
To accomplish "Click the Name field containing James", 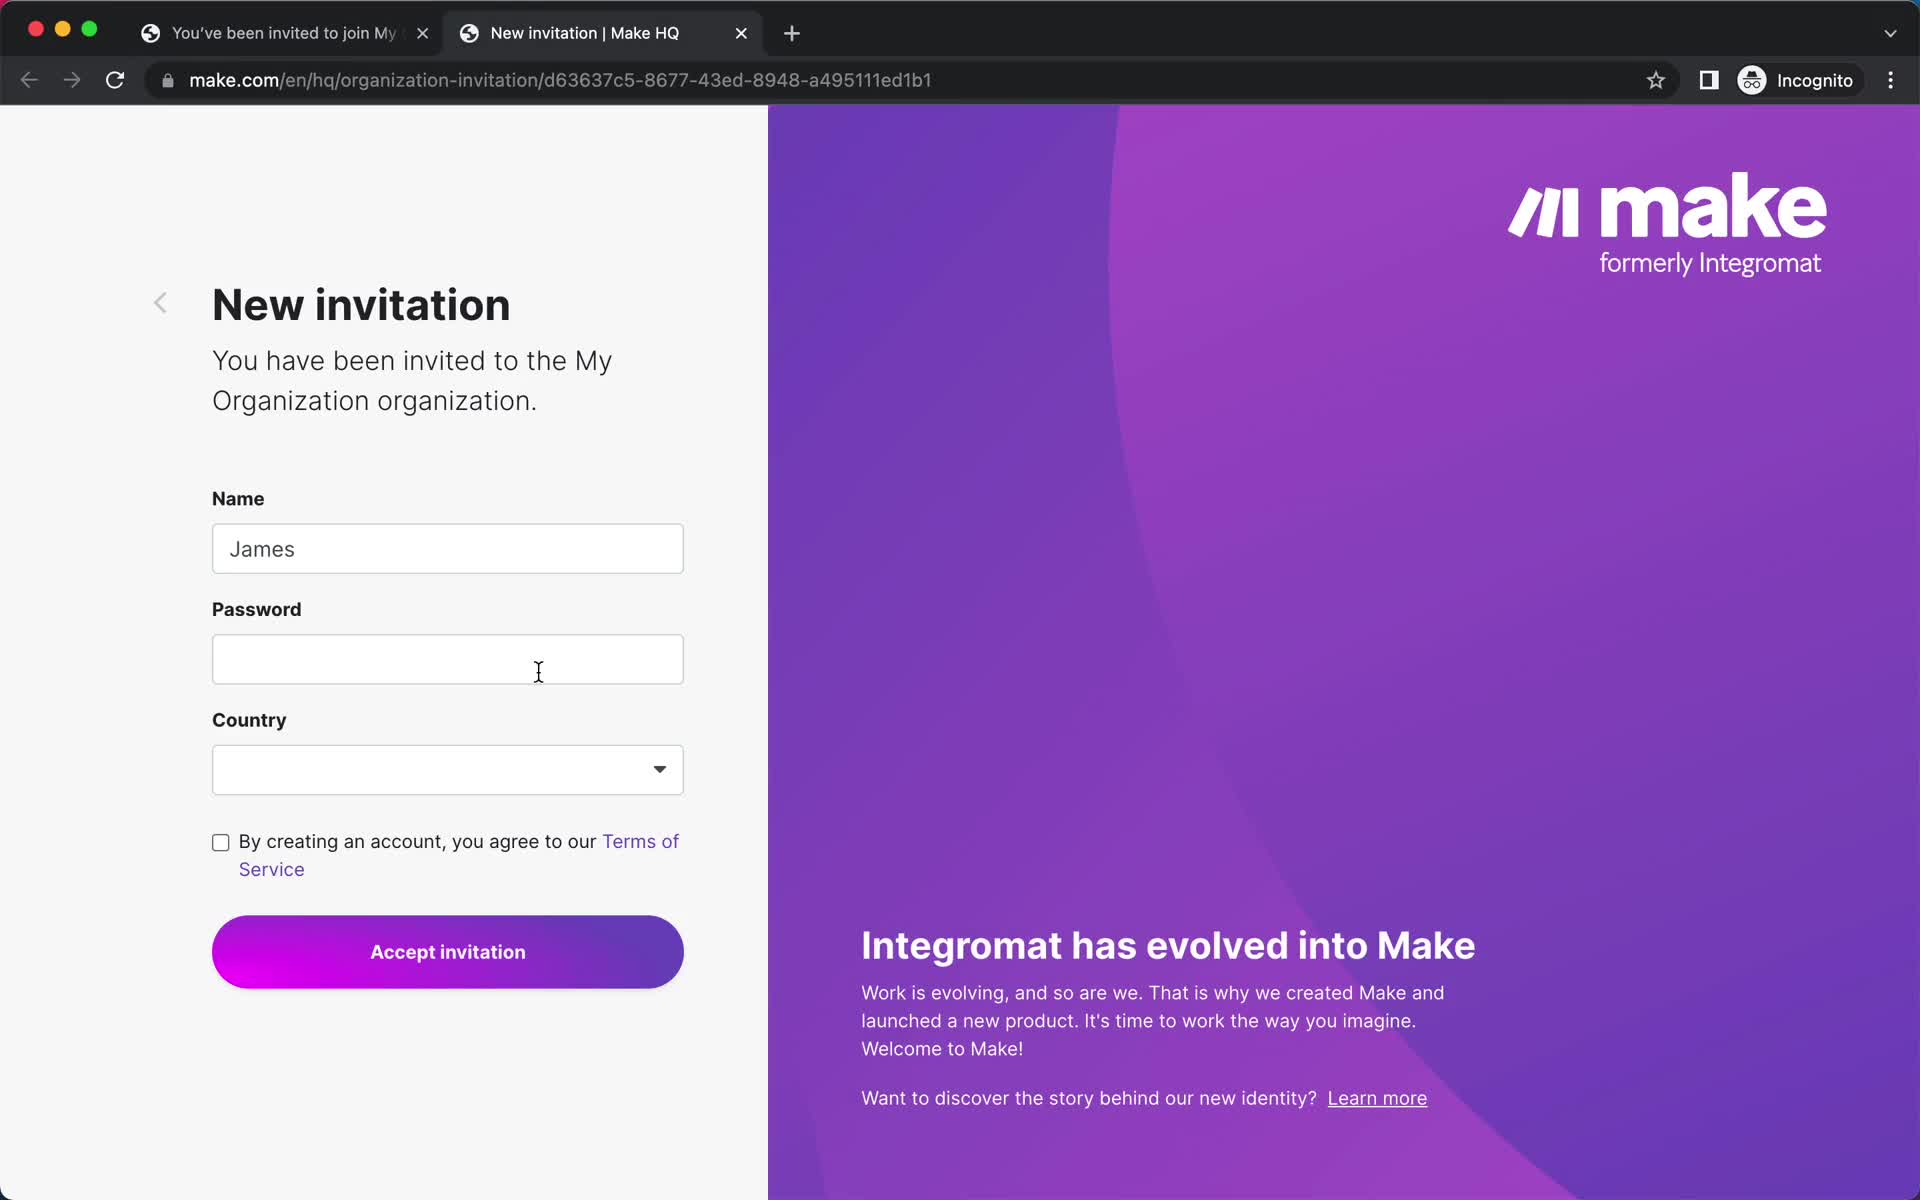I will [448, 549].
